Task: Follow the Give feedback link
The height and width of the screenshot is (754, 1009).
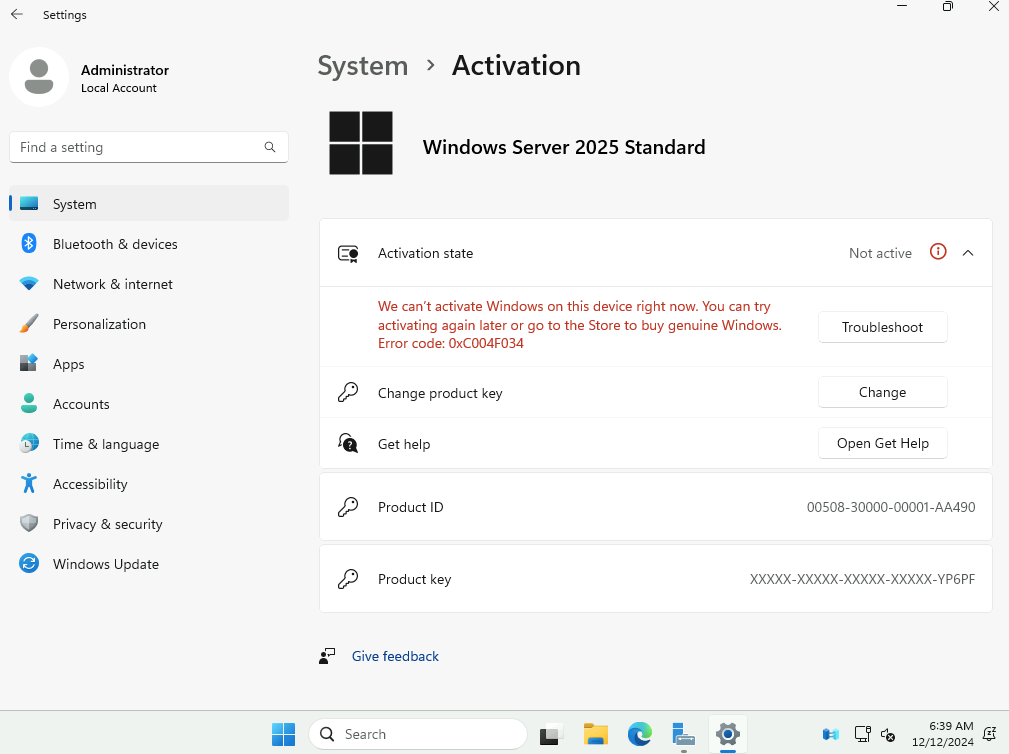Action: [395, 656]
